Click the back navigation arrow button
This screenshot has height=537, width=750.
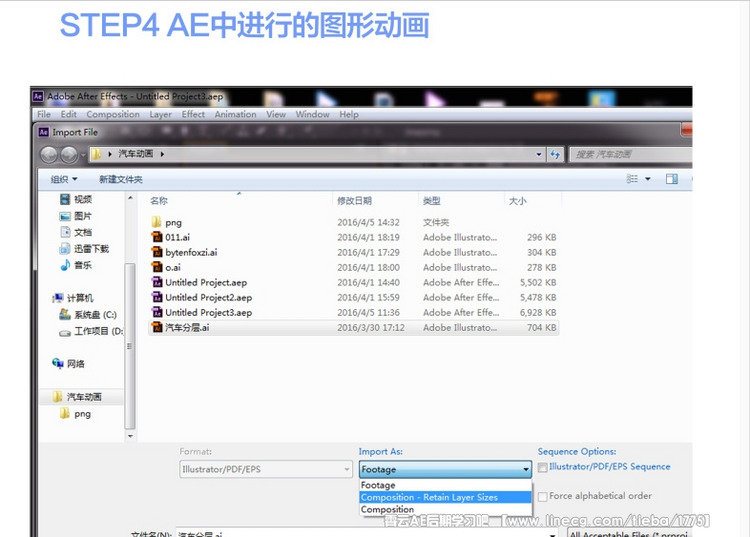[48, 154]
